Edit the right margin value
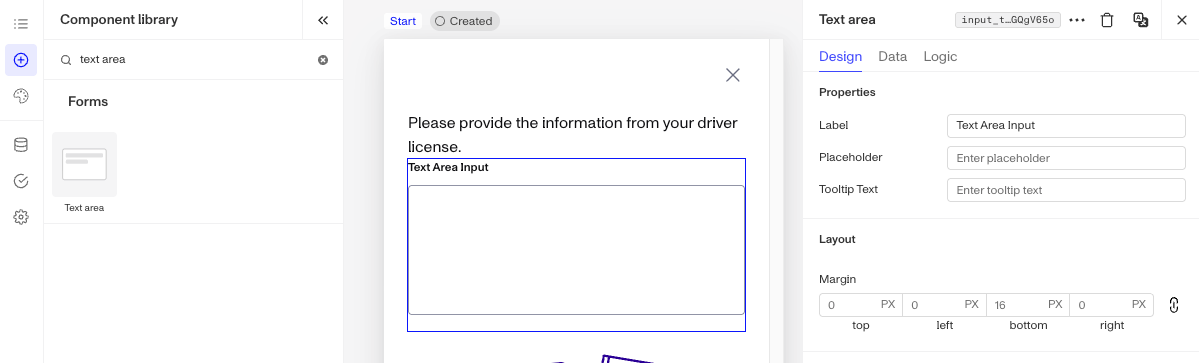This screenshot has width=1199, height=363. (x=1112, y=305)
